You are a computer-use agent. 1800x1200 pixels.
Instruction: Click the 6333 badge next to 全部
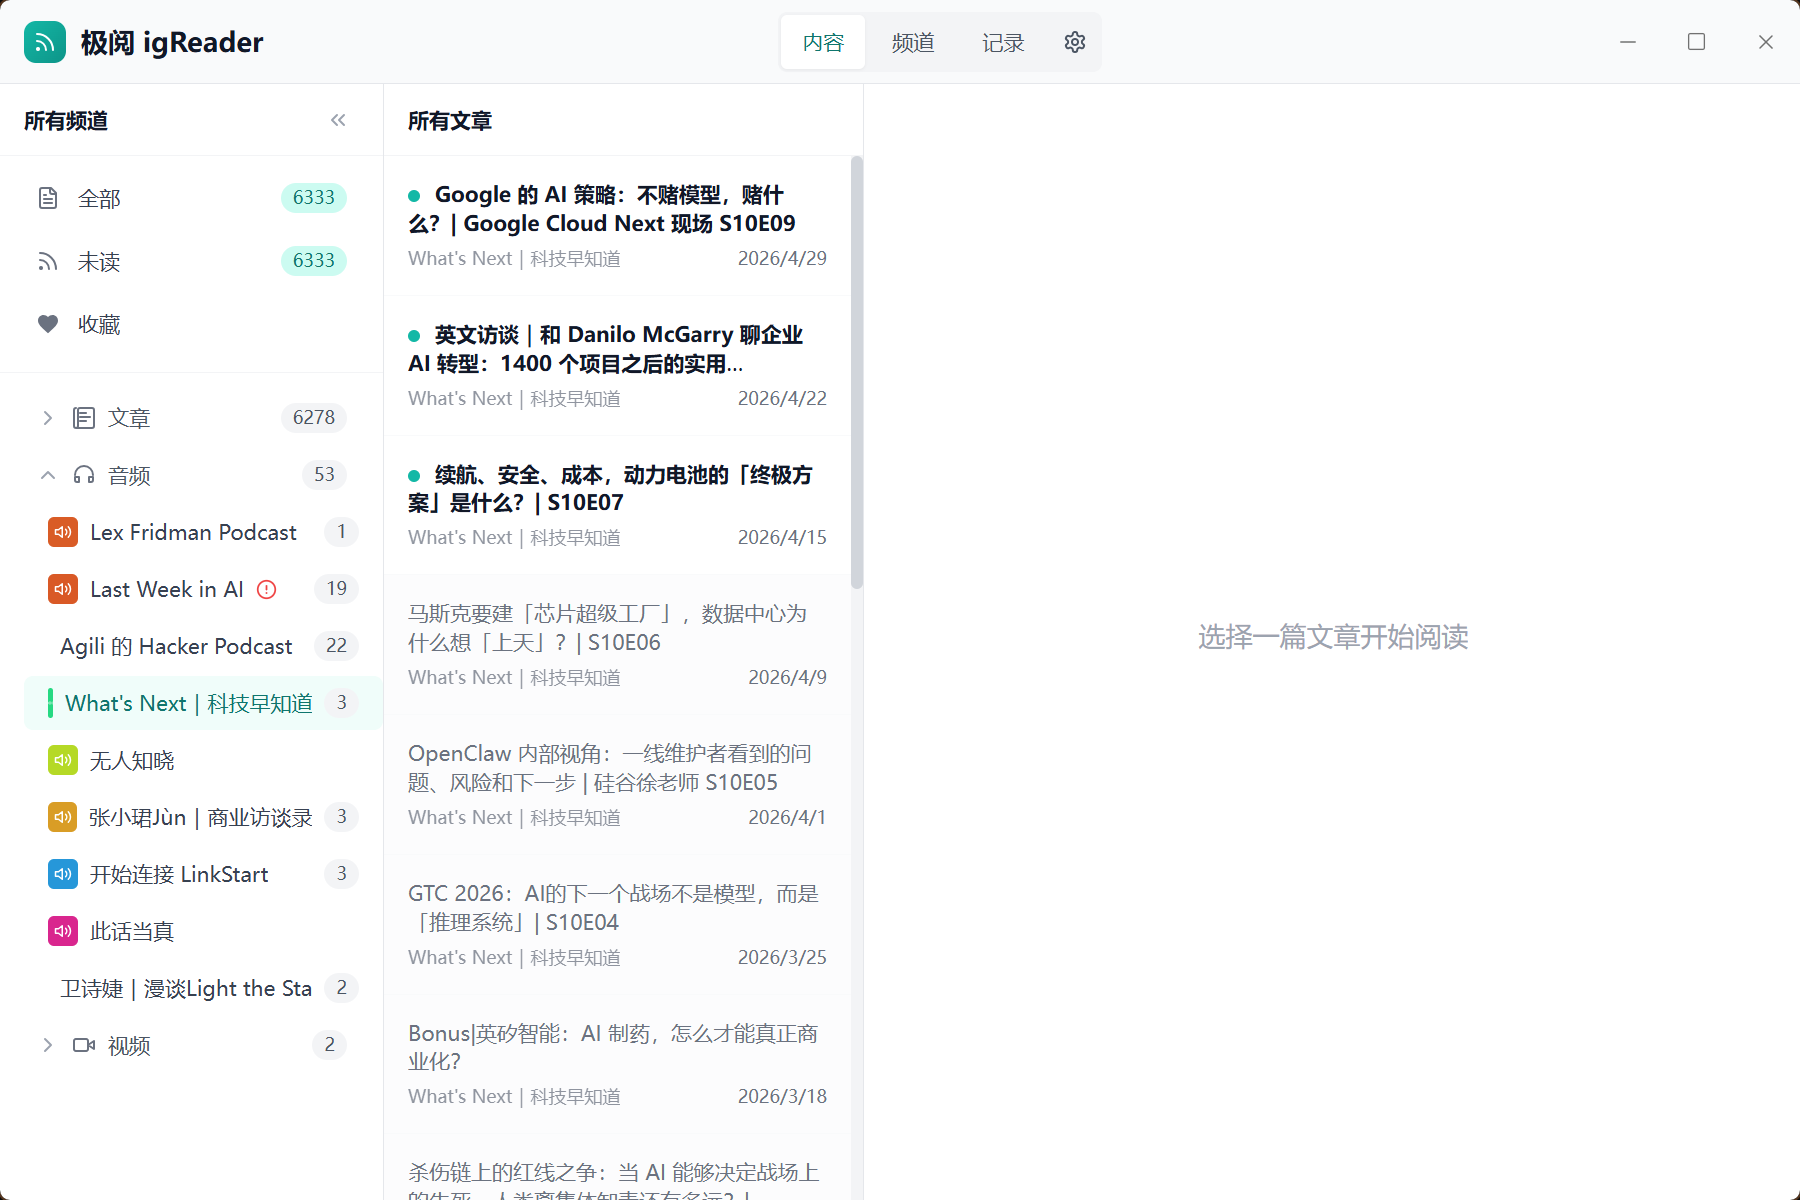point(314,198)
